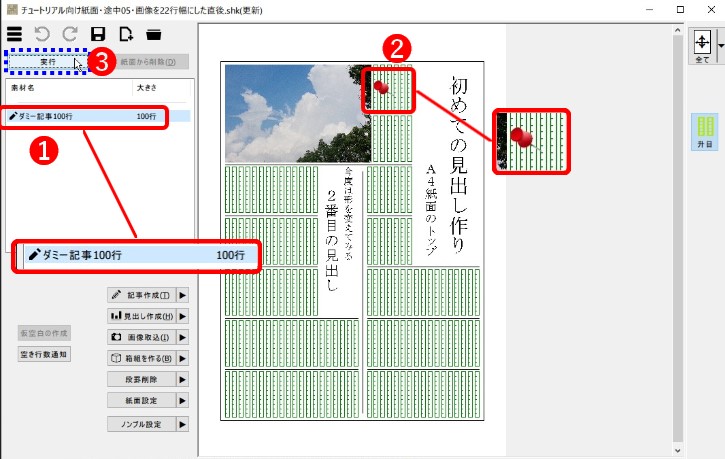The image size is (725, 459).
Task: Open the dropdown beside the 全て view button
Action: (720, 46)
